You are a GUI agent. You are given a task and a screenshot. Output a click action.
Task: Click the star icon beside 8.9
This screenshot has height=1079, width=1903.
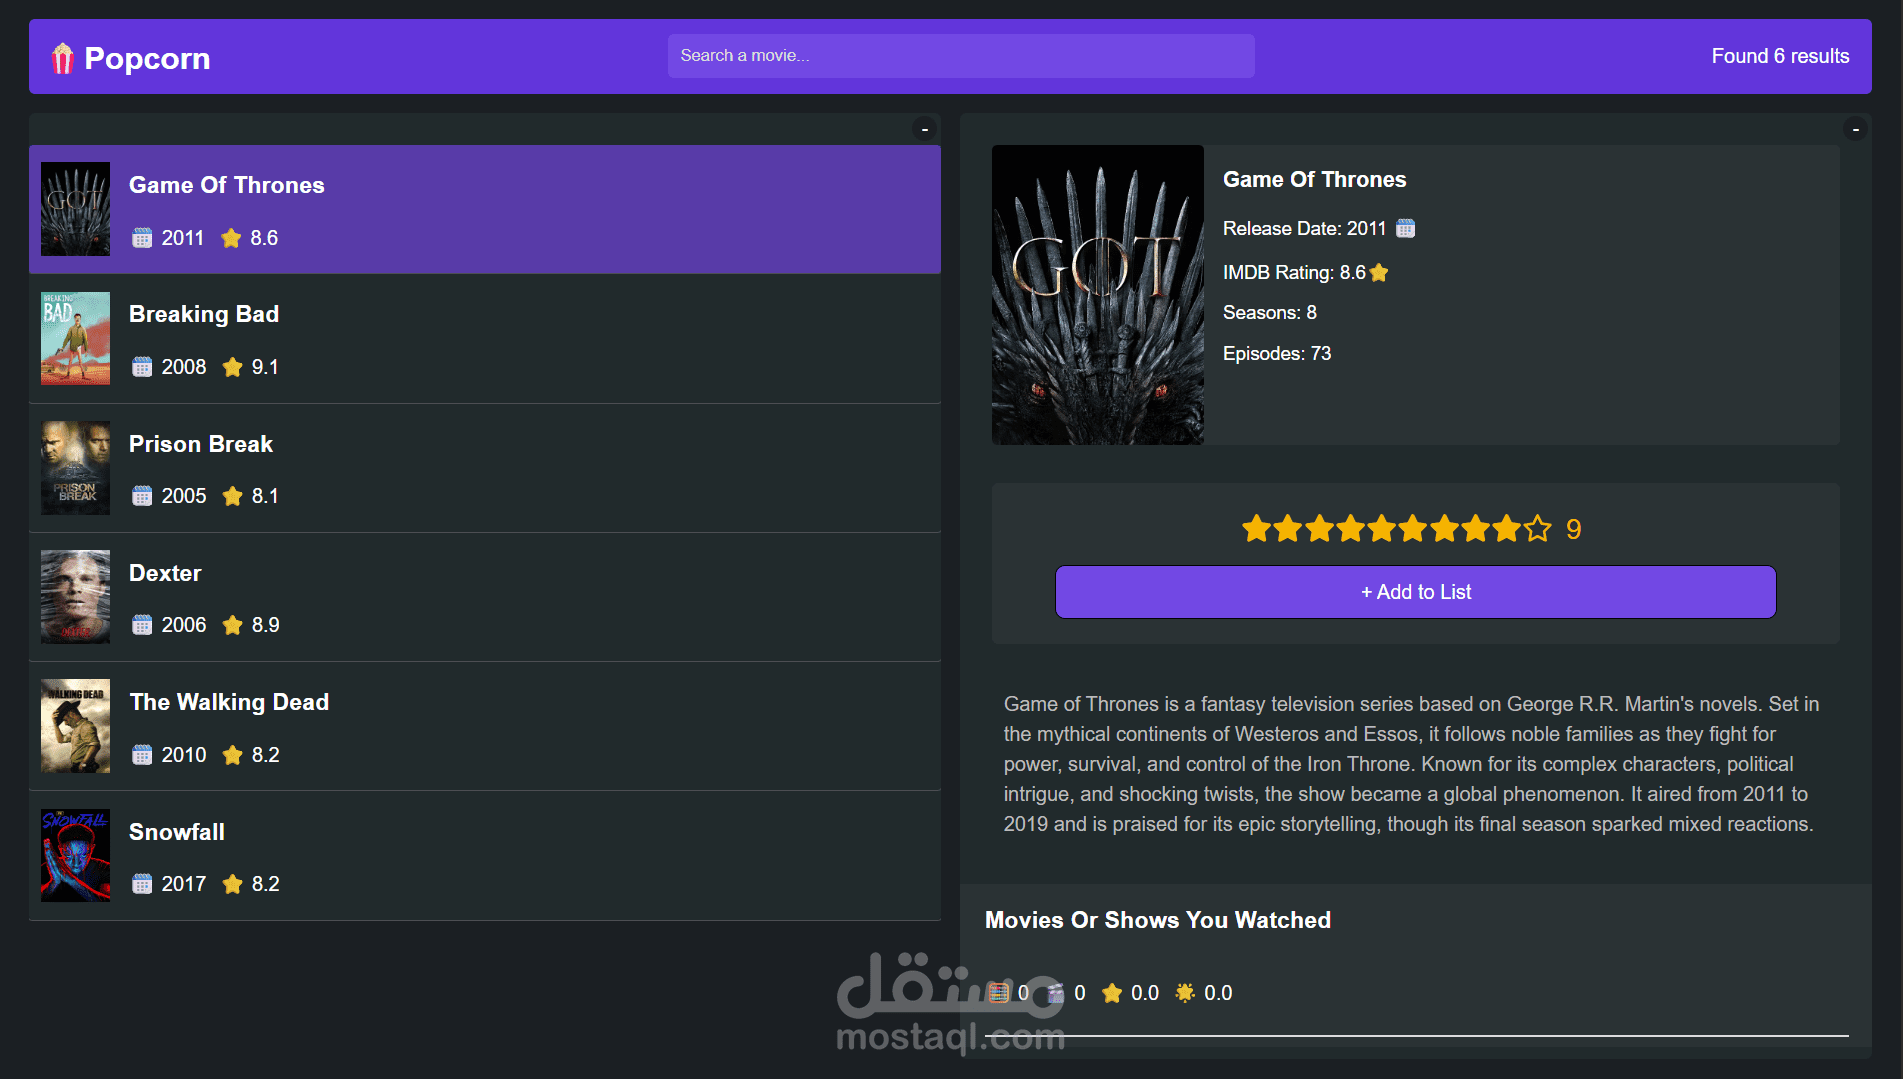[233, 625]
